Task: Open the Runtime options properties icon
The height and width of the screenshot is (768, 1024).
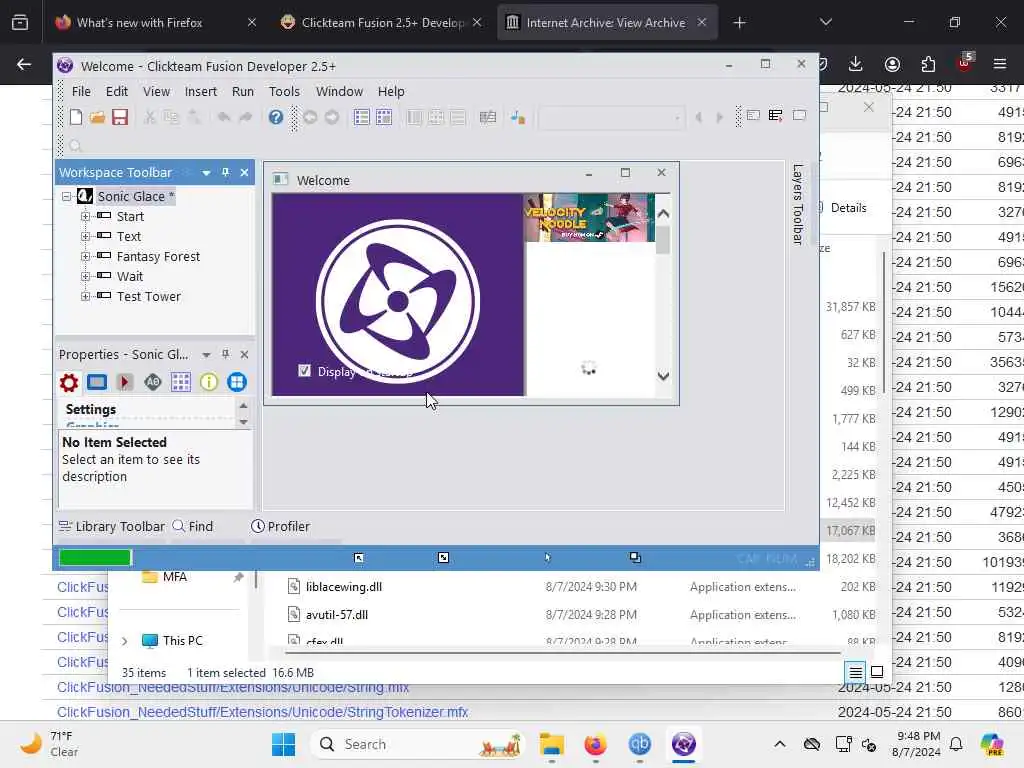Action: point(125,382)
